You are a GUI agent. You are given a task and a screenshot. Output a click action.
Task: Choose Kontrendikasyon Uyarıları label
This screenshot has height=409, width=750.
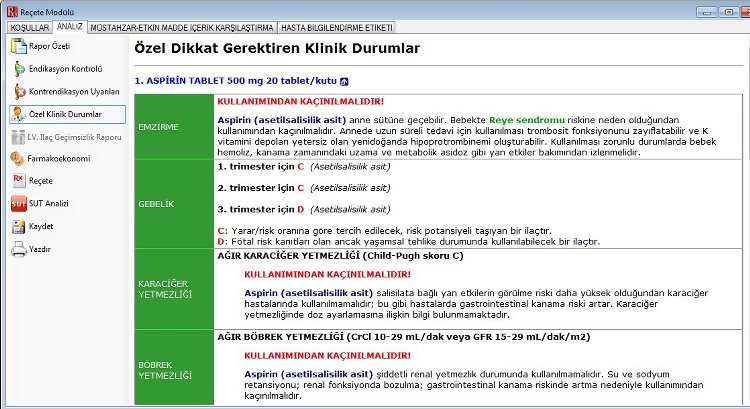[74, 91]
